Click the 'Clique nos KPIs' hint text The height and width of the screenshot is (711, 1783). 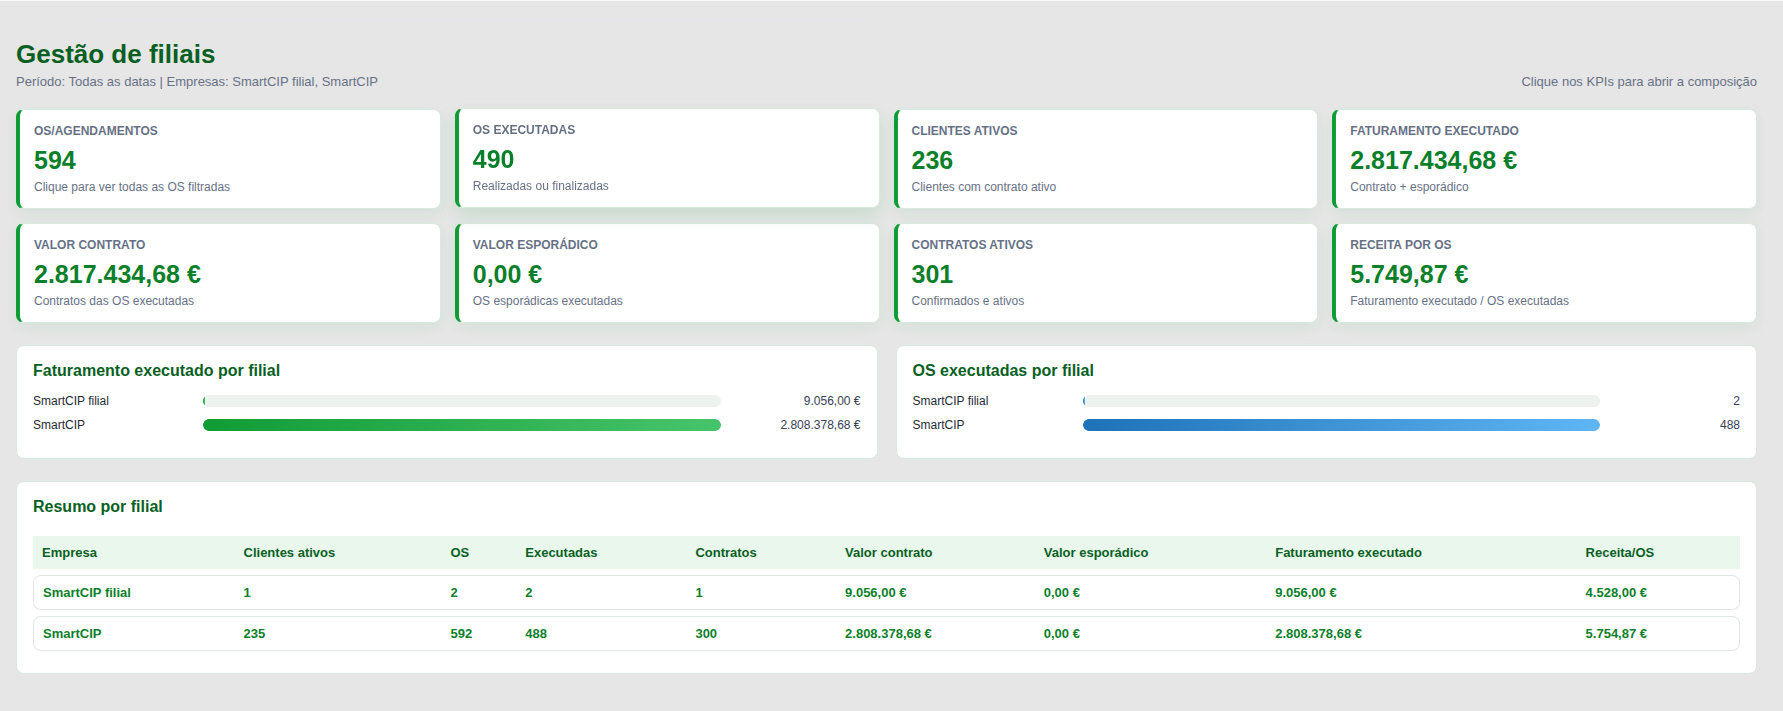[1639, 82]
